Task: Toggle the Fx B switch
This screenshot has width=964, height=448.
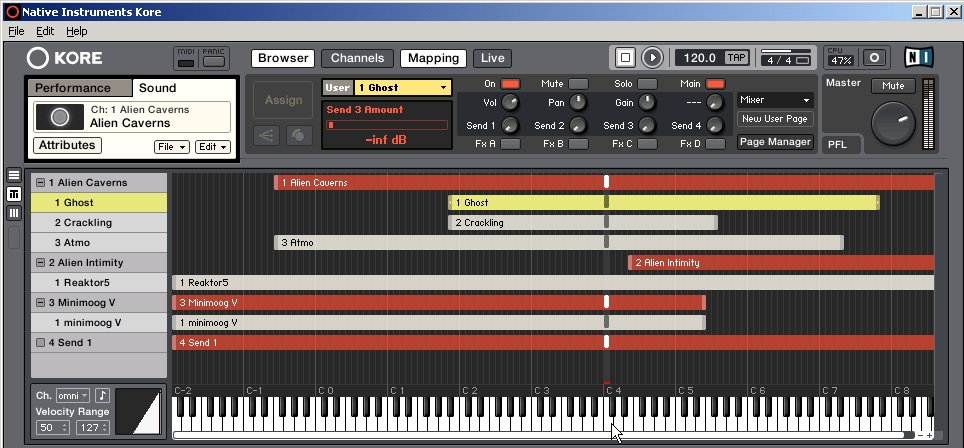Action: click(578, 144)
